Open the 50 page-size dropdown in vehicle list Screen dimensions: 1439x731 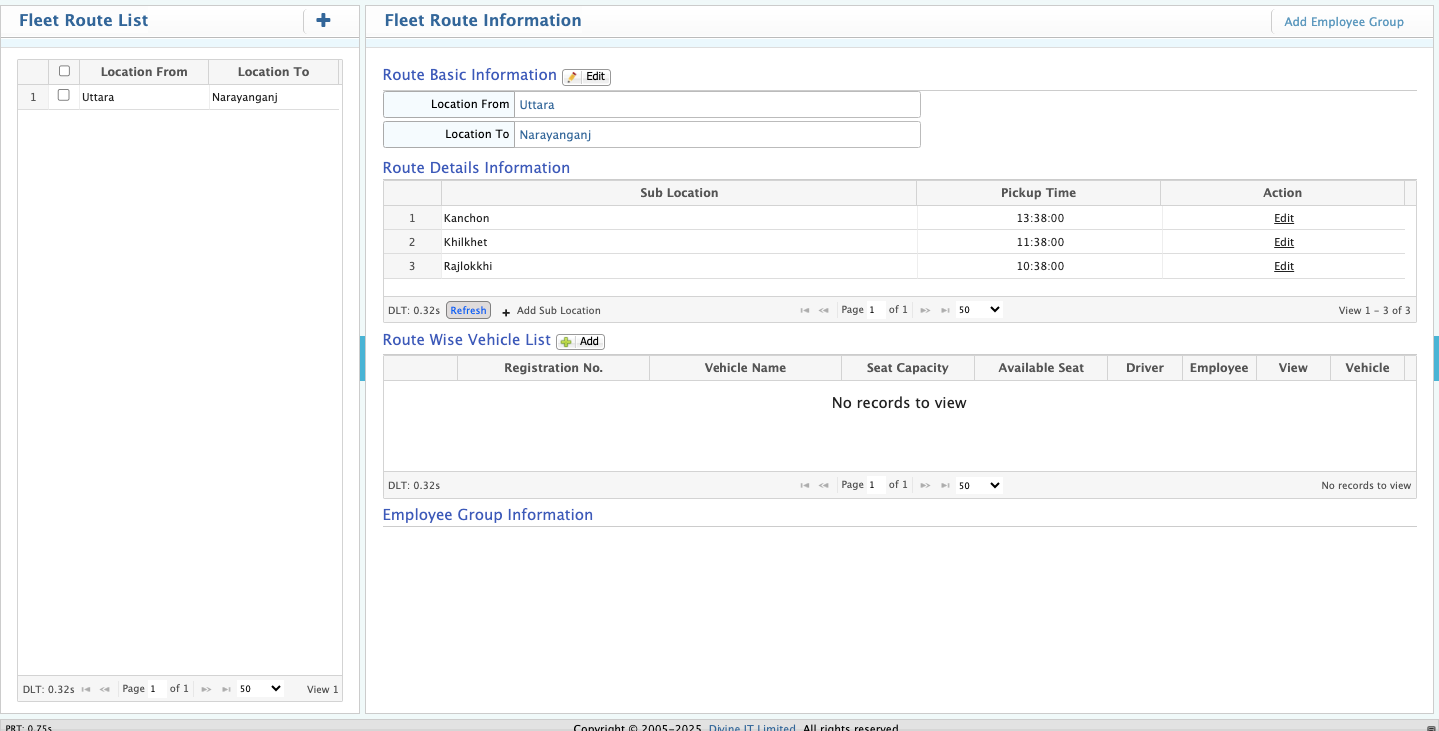[978, 485]
